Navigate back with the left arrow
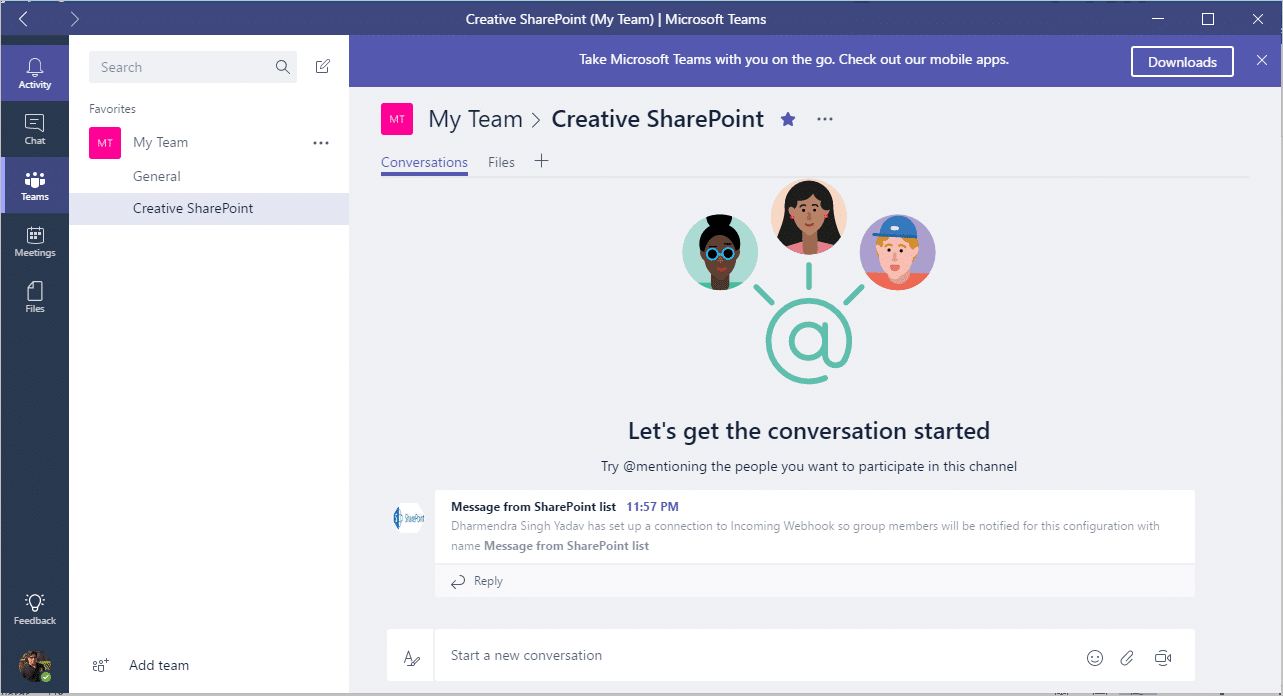Image resolution: width=1283 pixels, height=696 pixels. tap(24, 19)
